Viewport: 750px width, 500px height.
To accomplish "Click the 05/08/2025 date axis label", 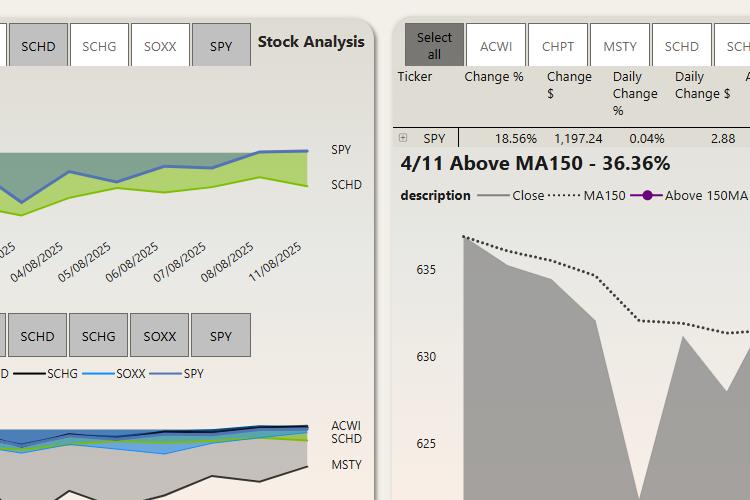I will [x=84, y=262].
